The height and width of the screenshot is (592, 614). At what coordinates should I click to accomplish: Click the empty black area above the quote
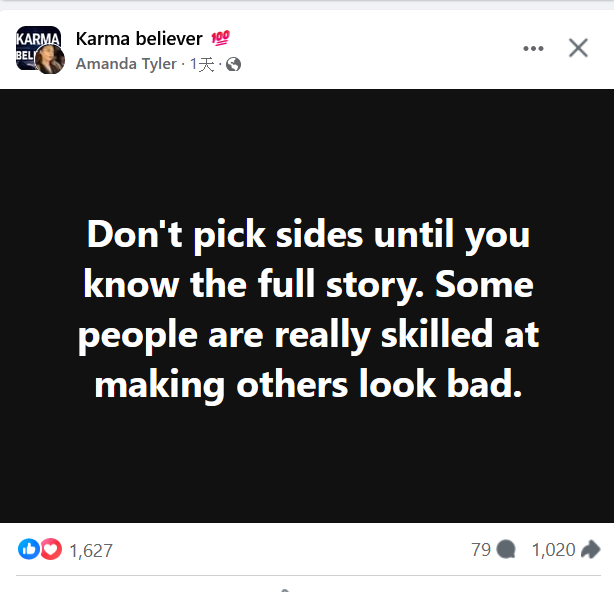307,150
